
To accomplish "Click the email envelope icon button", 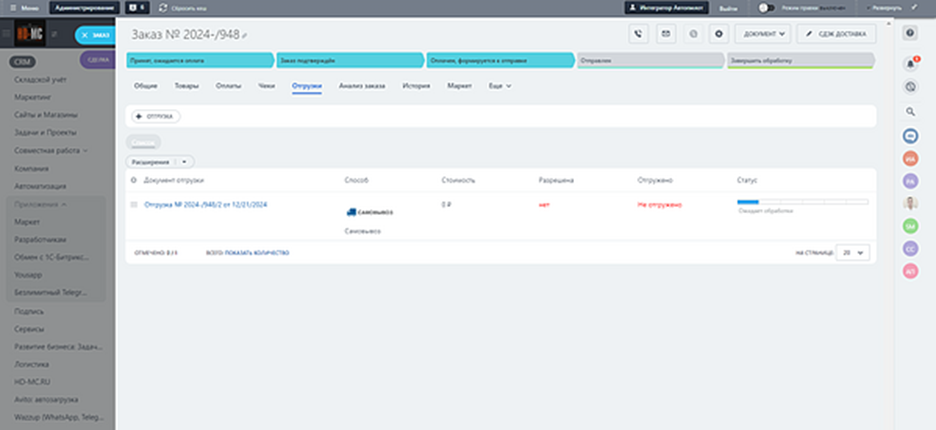I will tap(666, 34).
